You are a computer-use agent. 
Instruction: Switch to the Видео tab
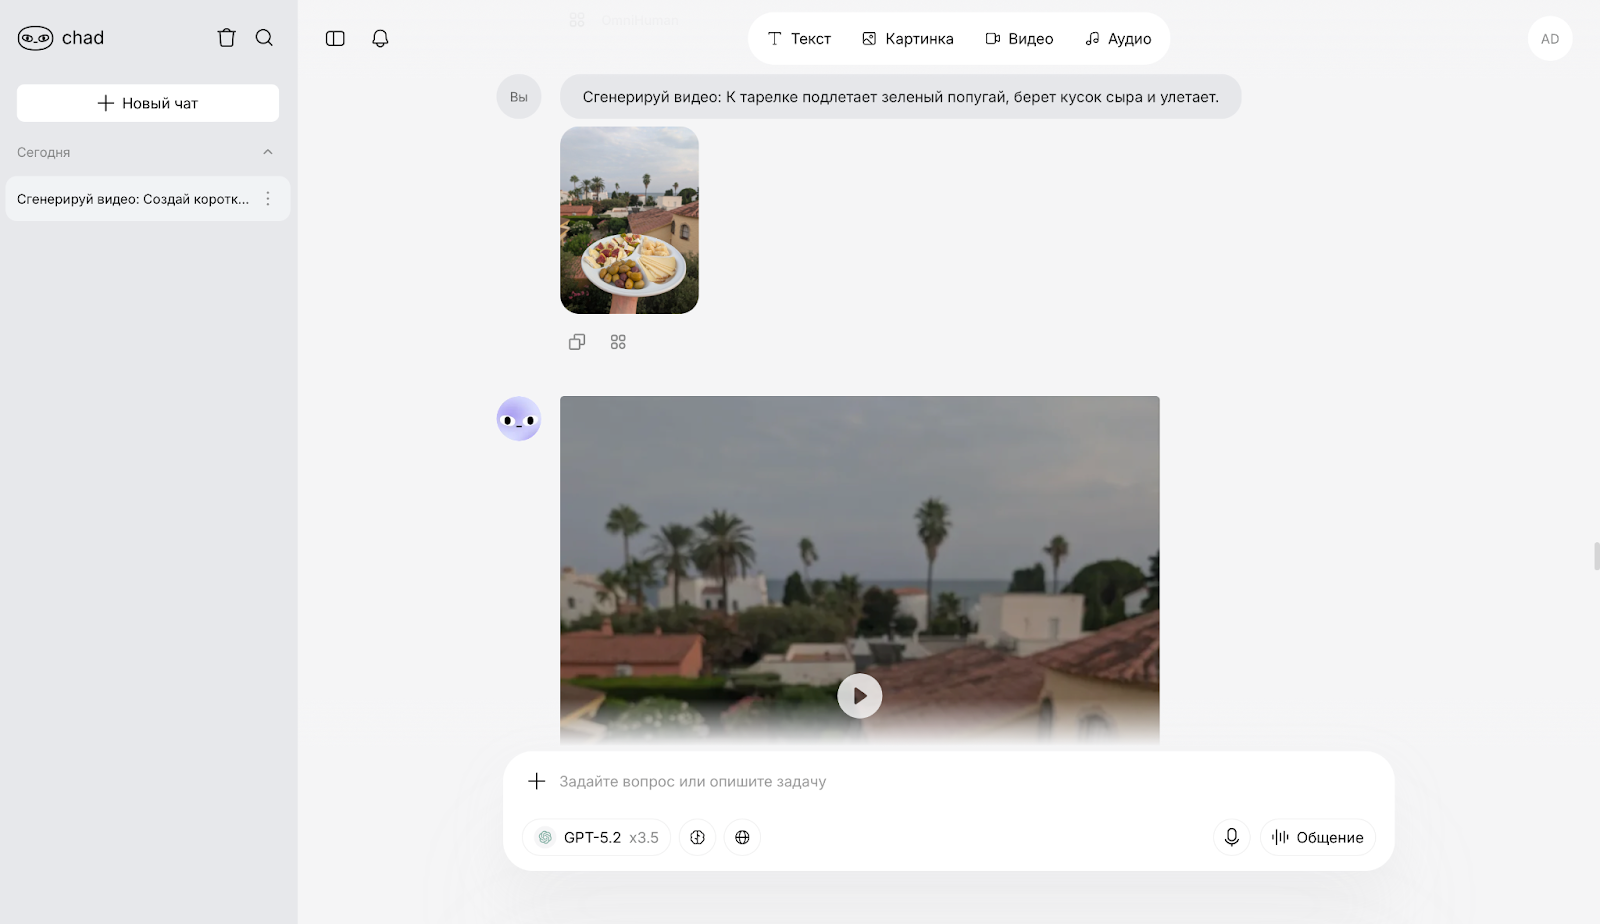[1019, 39]
